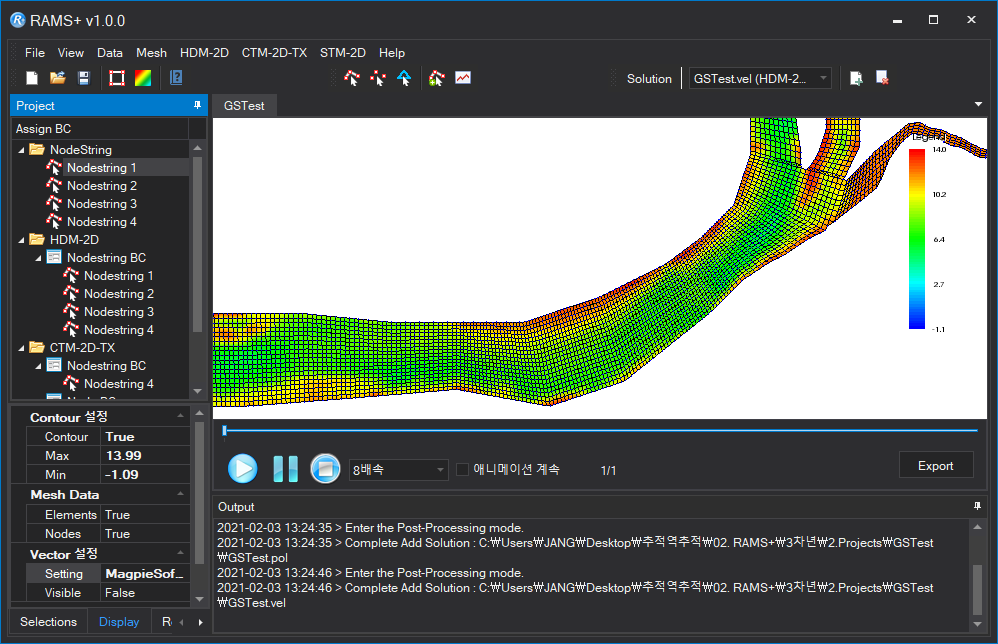The height and width of the screenshot is (644, 998).
Task: Stop the animation playback
Action: (x=325, y=469)
